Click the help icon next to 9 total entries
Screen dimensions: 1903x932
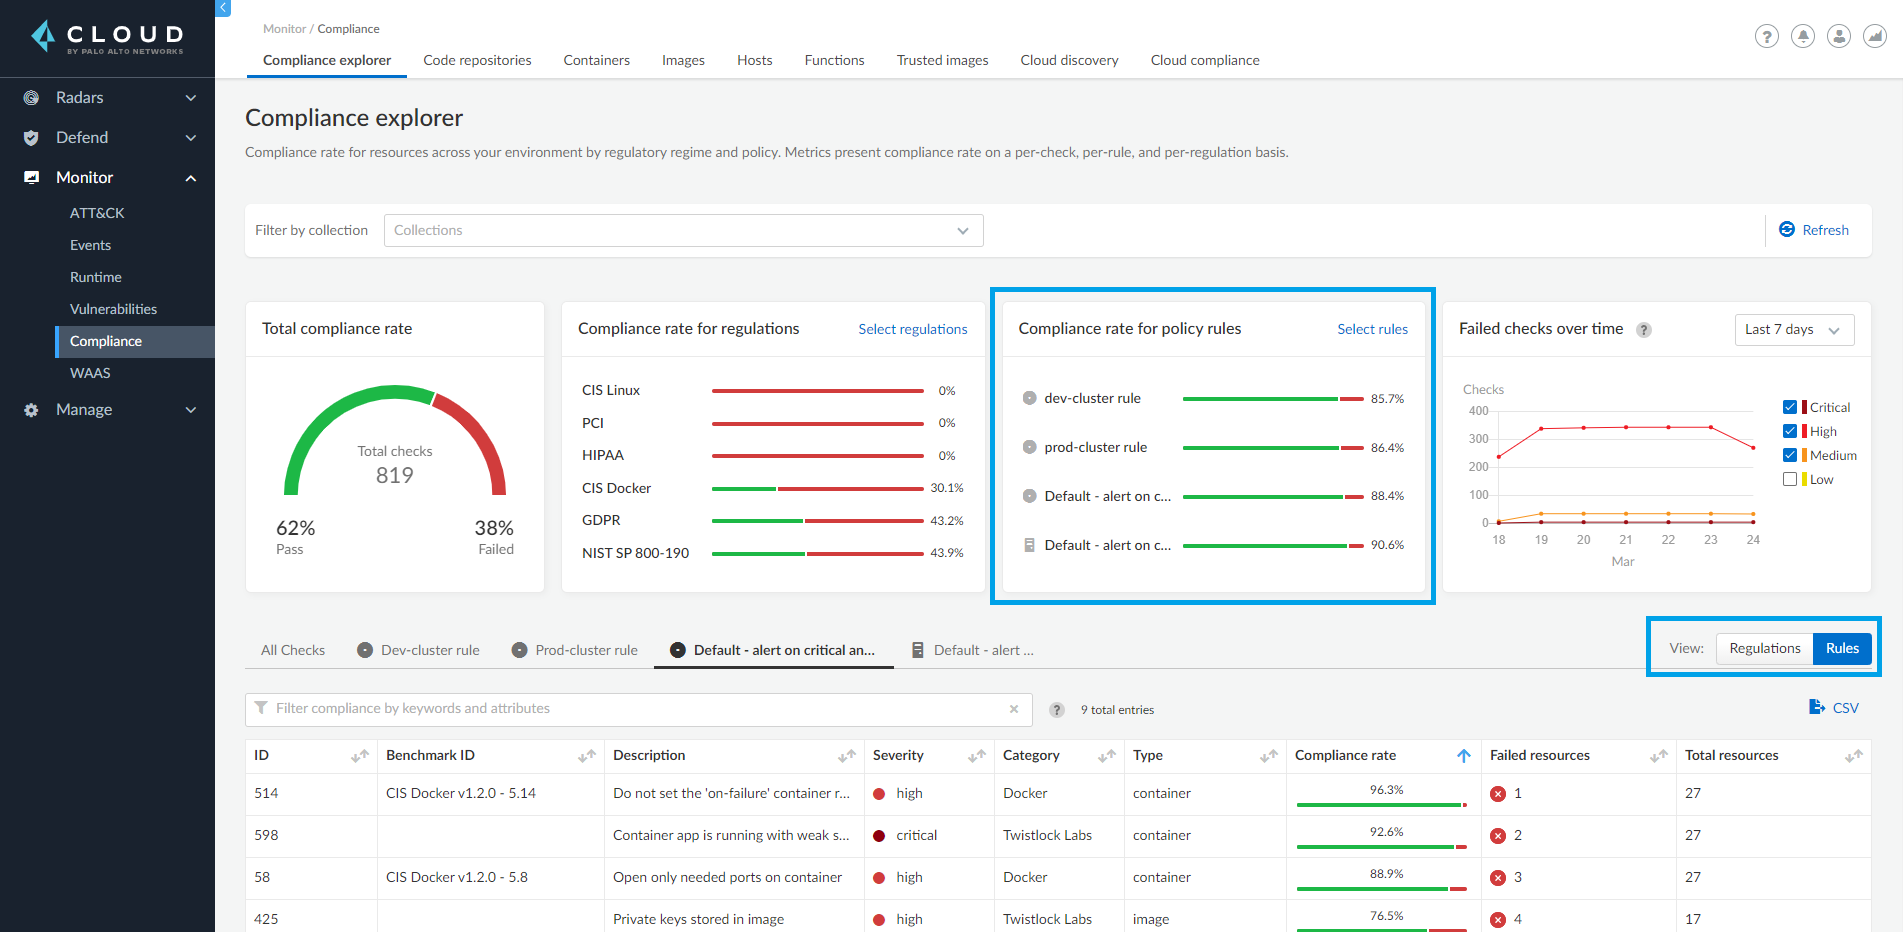(1057, 710)
